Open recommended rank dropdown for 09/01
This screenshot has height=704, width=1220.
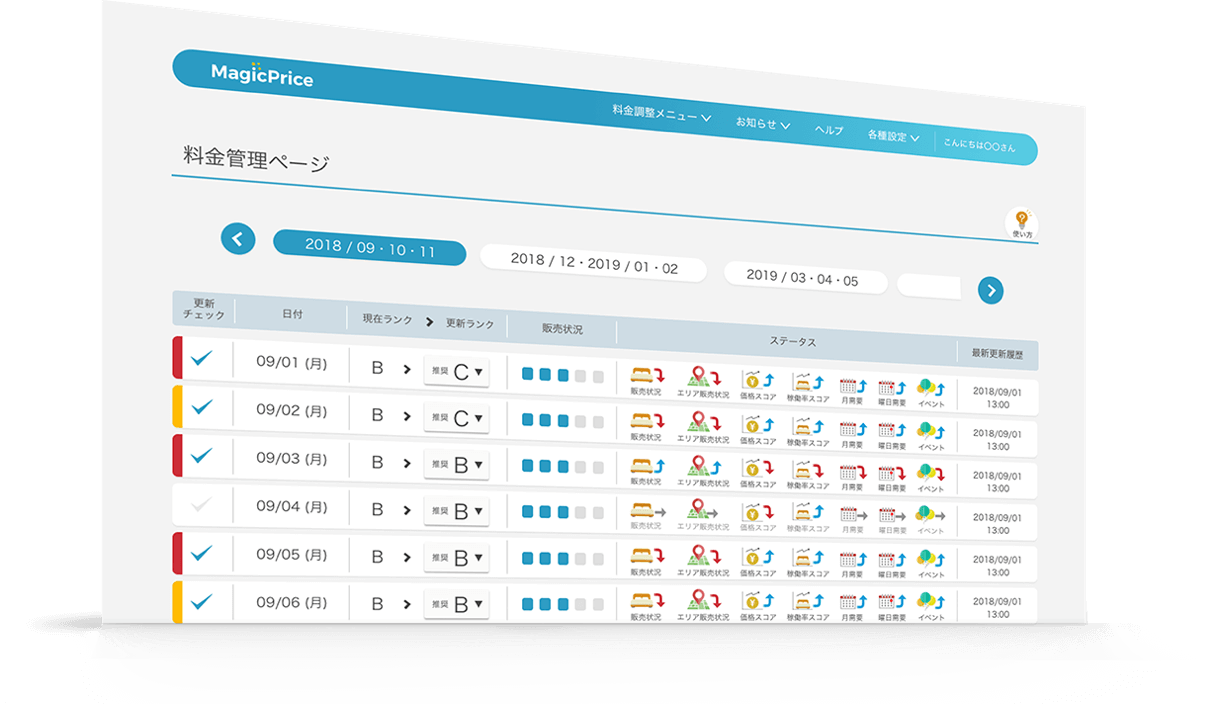tap(457, 371)
